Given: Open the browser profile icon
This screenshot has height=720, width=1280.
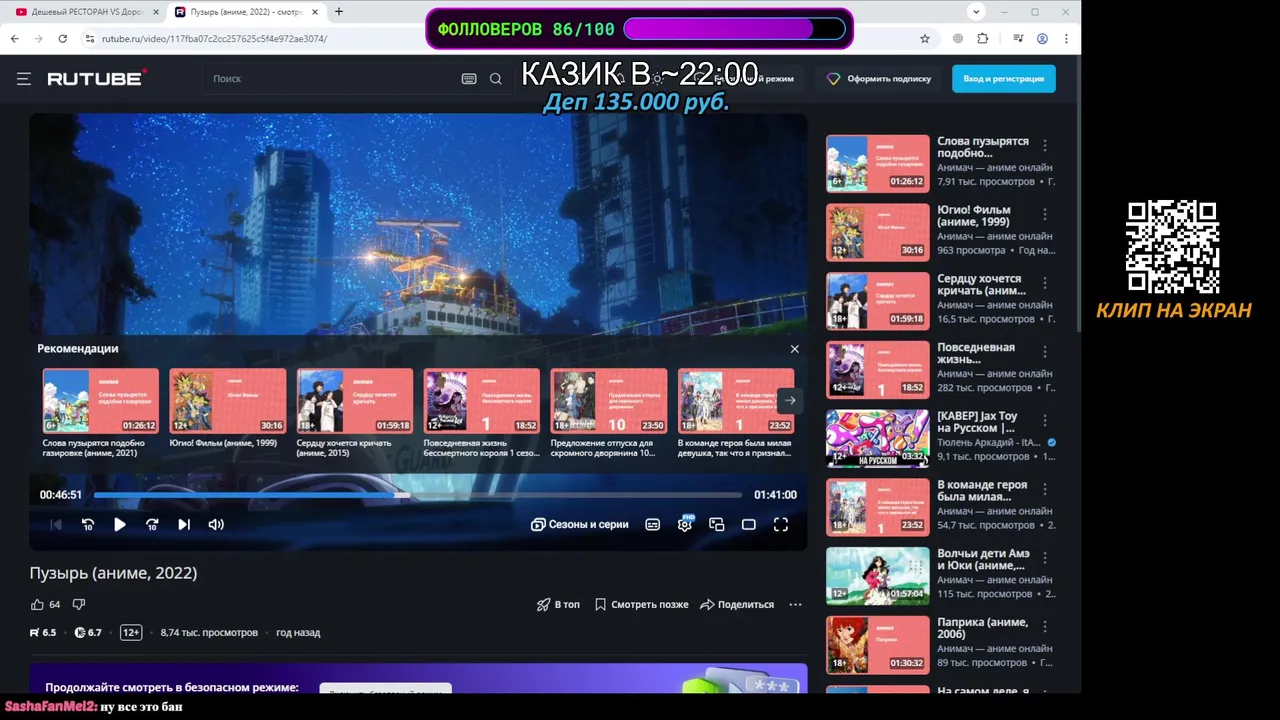Looking at the screenshot, I should 1042,39.
